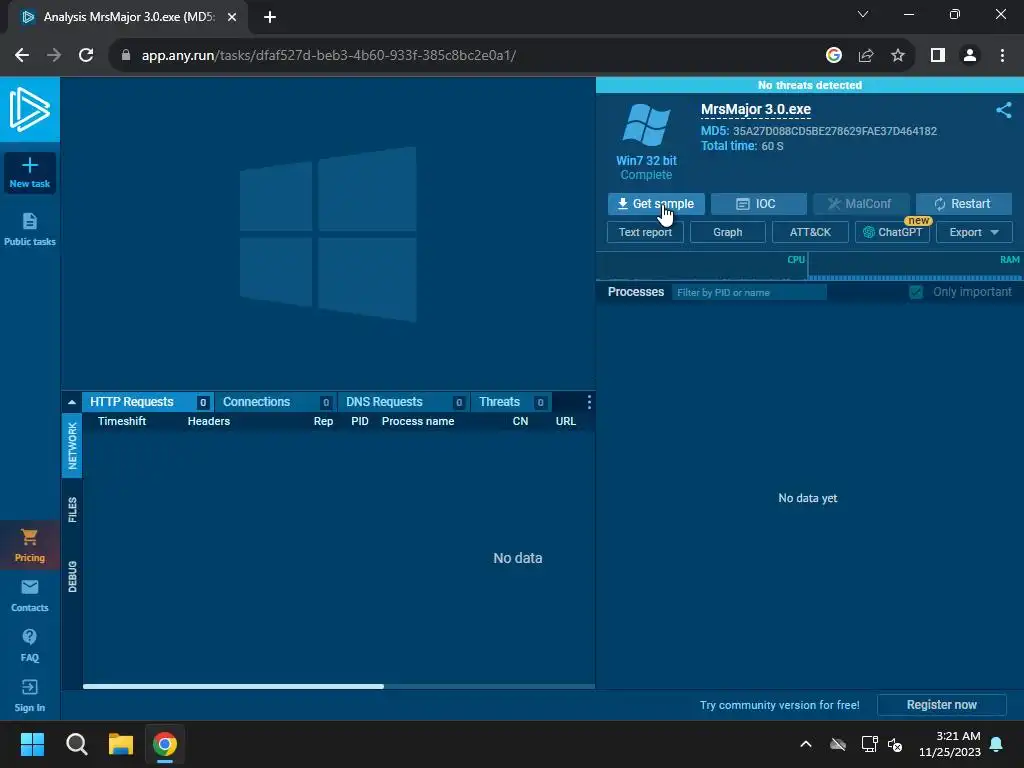Click the MrsMajor 3.0.exe file name
This screenshot has height=768, width=1024.
pos(756,110)
